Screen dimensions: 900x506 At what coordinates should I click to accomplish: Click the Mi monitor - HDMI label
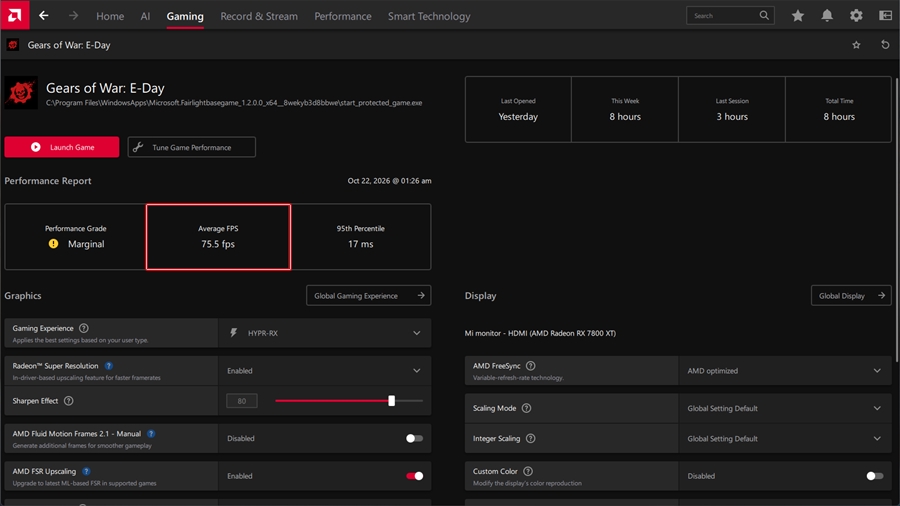point(540,333)
